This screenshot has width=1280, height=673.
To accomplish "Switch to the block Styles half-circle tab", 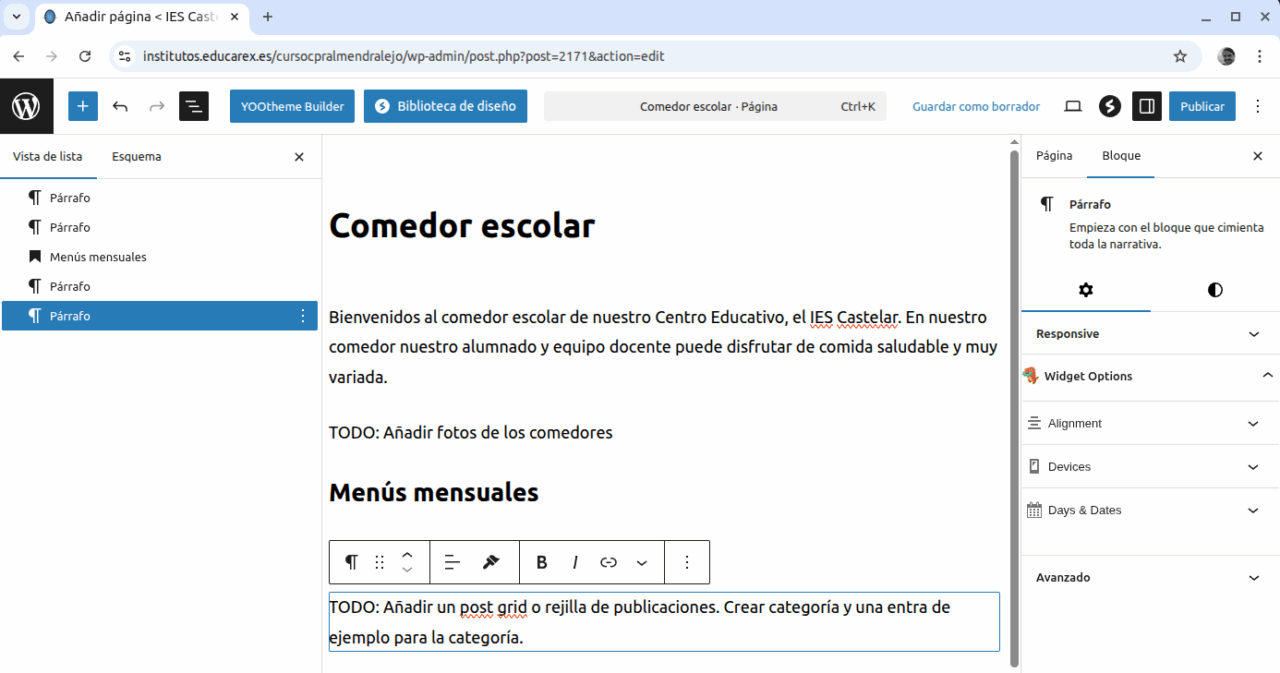I will [1215, 290].
